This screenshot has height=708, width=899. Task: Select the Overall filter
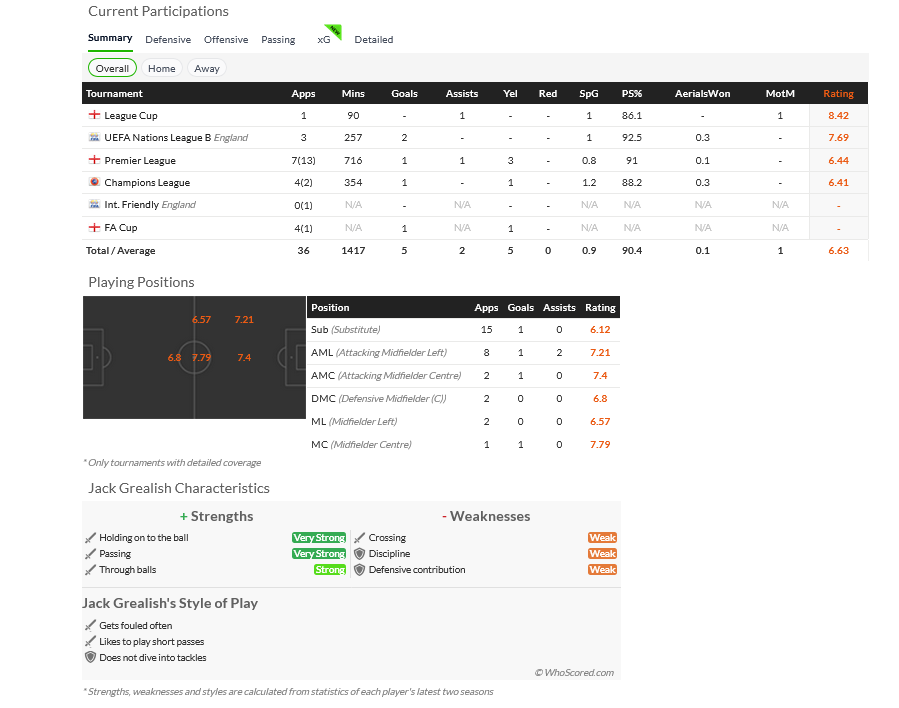tap(112, 68)
